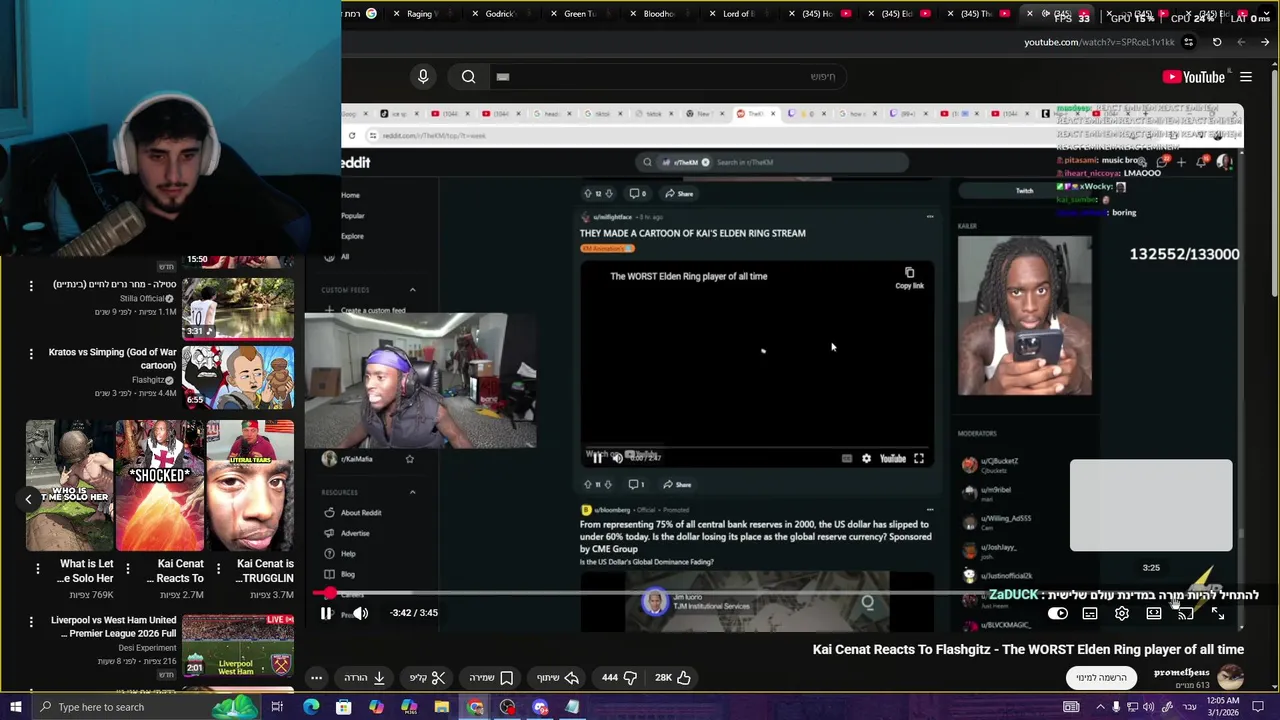Open the player settings gear

[1122, 613]
